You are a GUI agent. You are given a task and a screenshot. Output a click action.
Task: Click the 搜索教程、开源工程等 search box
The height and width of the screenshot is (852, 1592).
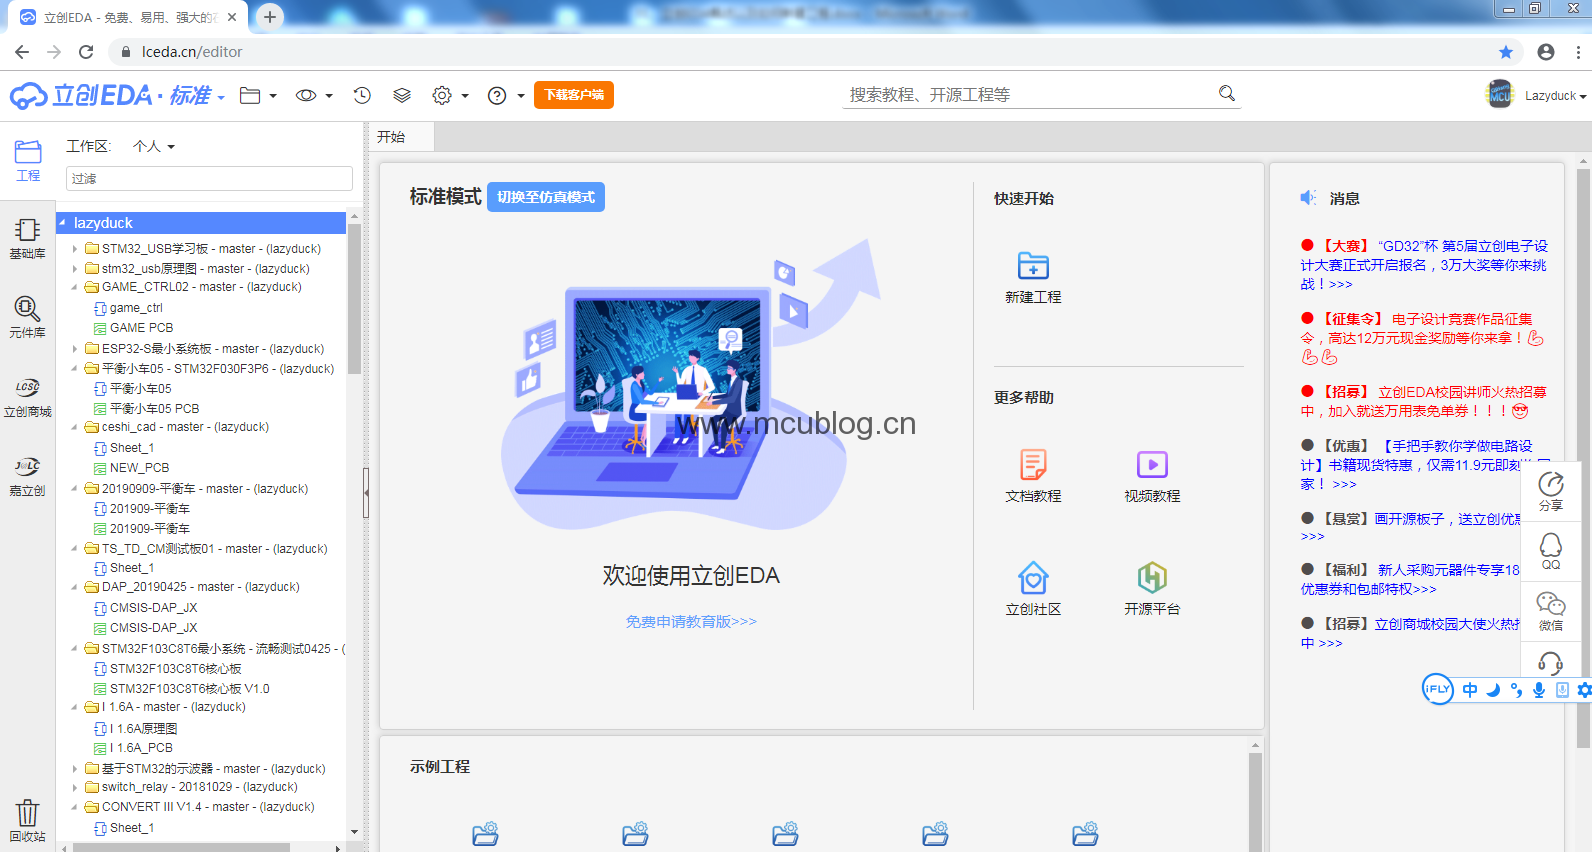pyautogui.click(x=1030, y=95)
